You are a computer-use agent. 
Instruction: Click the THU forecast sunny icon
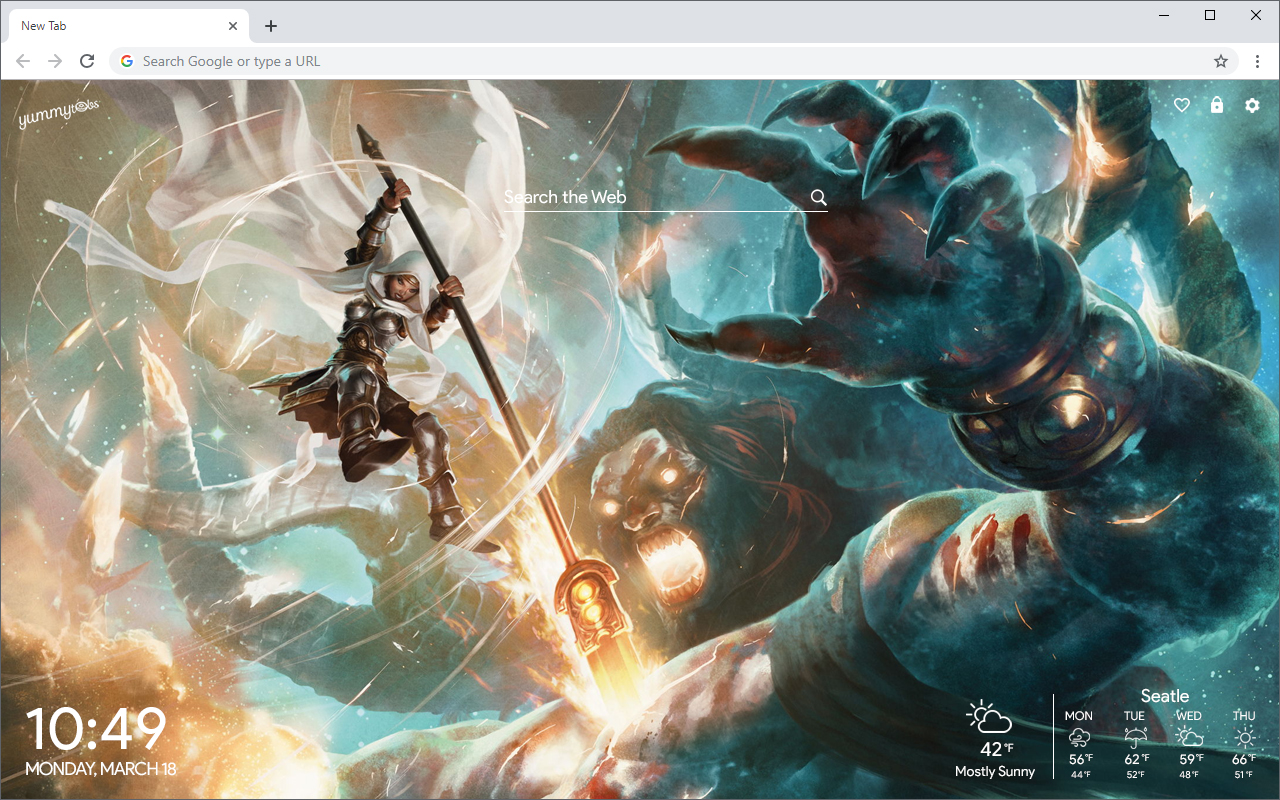[1244, 738]
